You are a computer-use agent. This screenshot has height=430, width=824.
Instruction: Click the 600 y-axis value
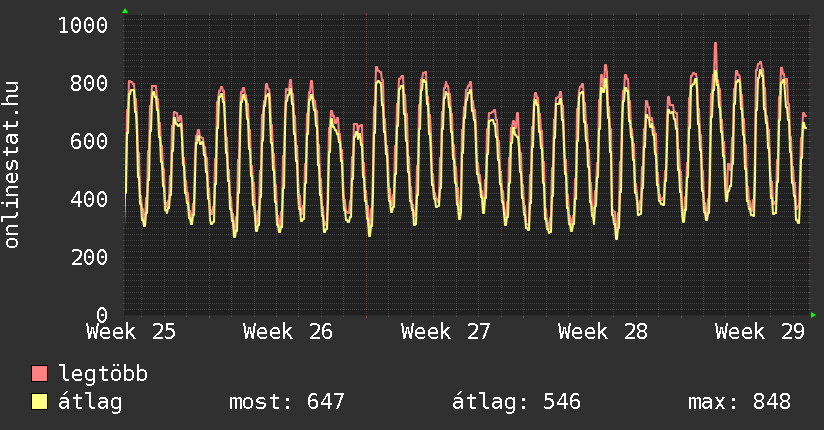tap(89, 141)
